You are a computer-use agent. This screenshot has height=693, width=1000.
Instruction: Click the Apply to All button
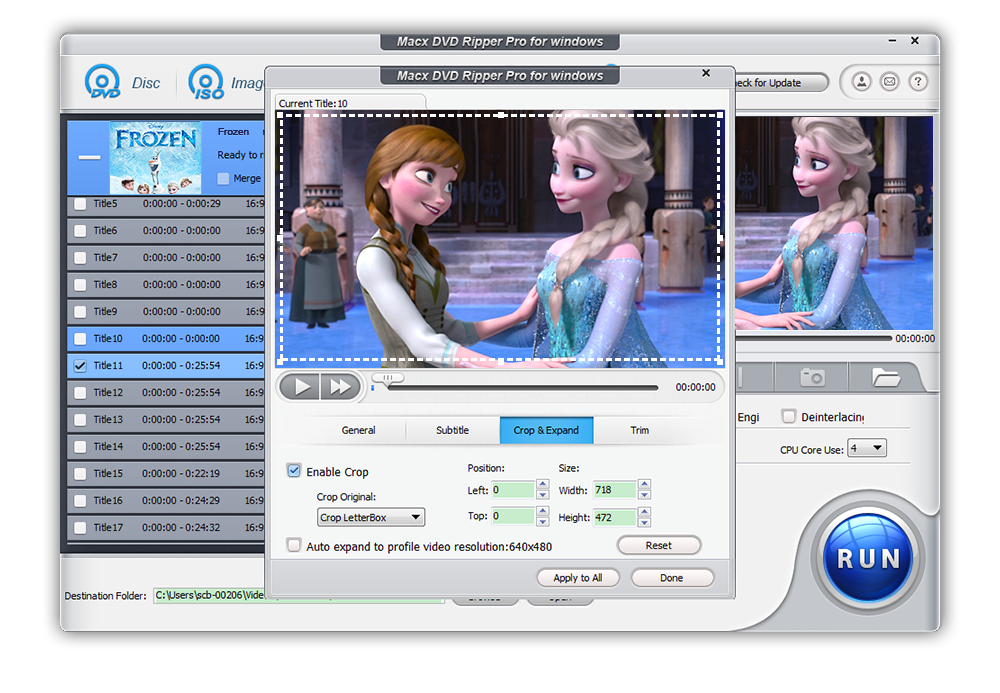tap(578, 578)
